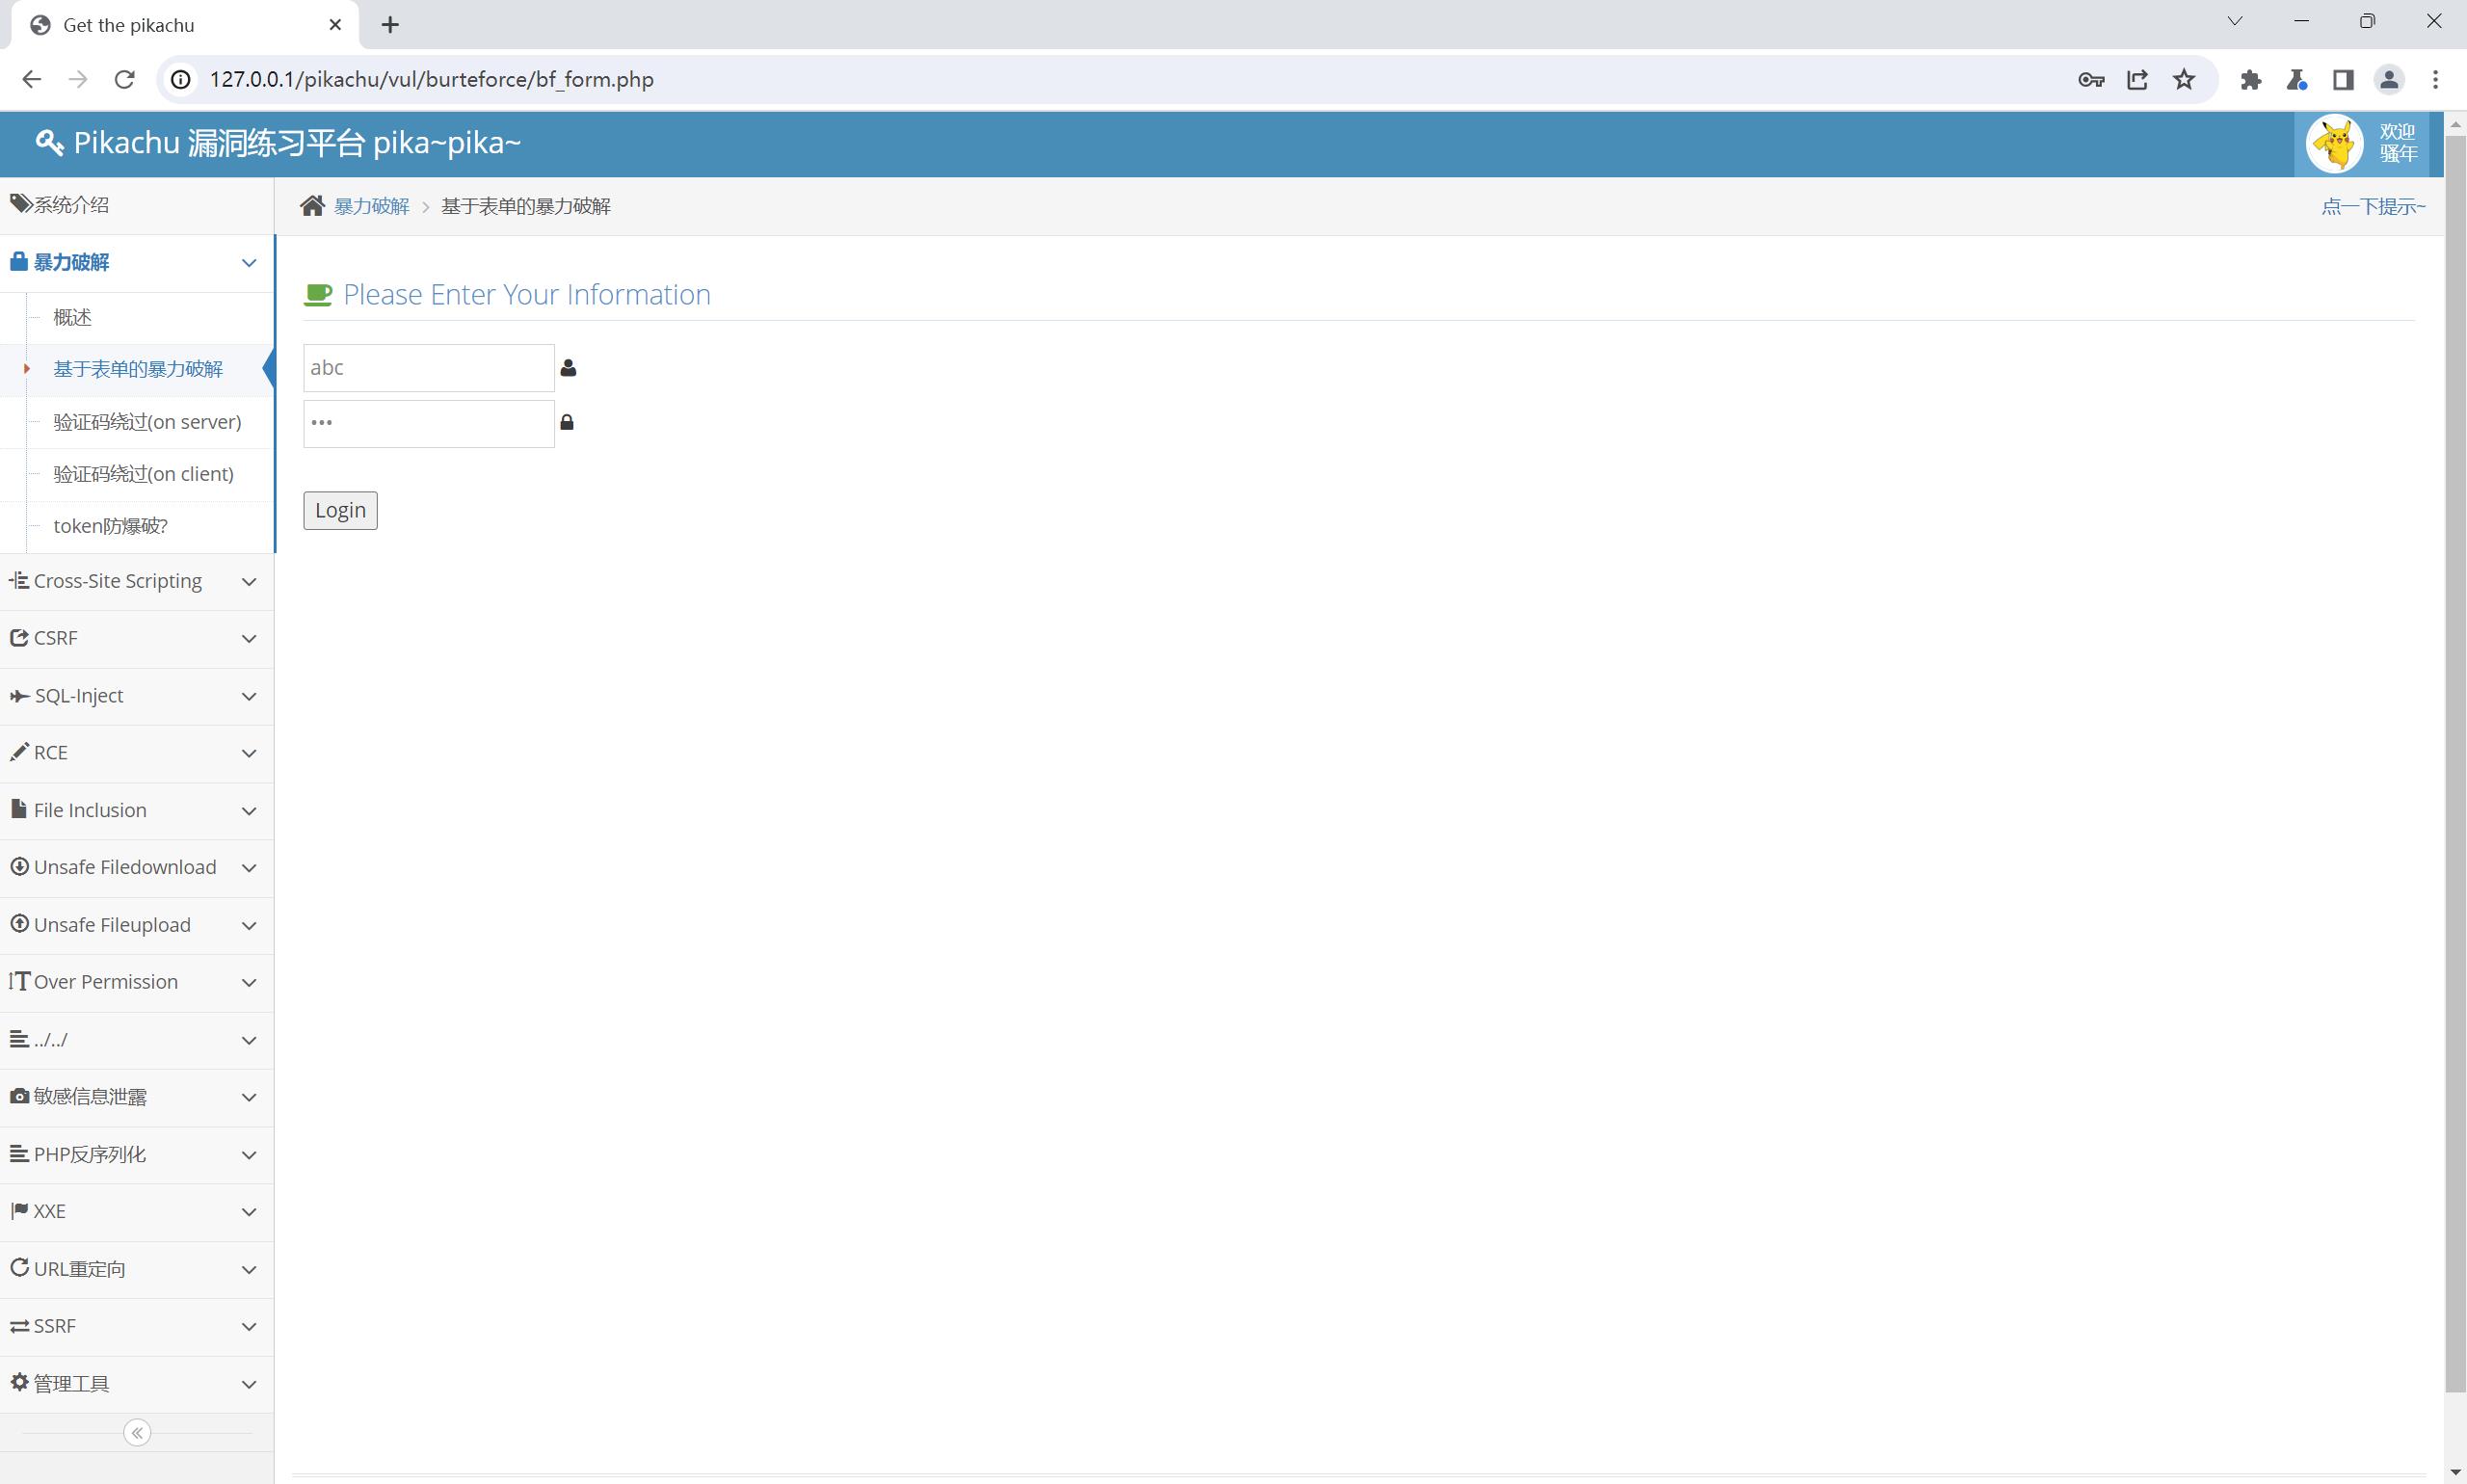Click the forward navigation arrow

tap(78, 79)
